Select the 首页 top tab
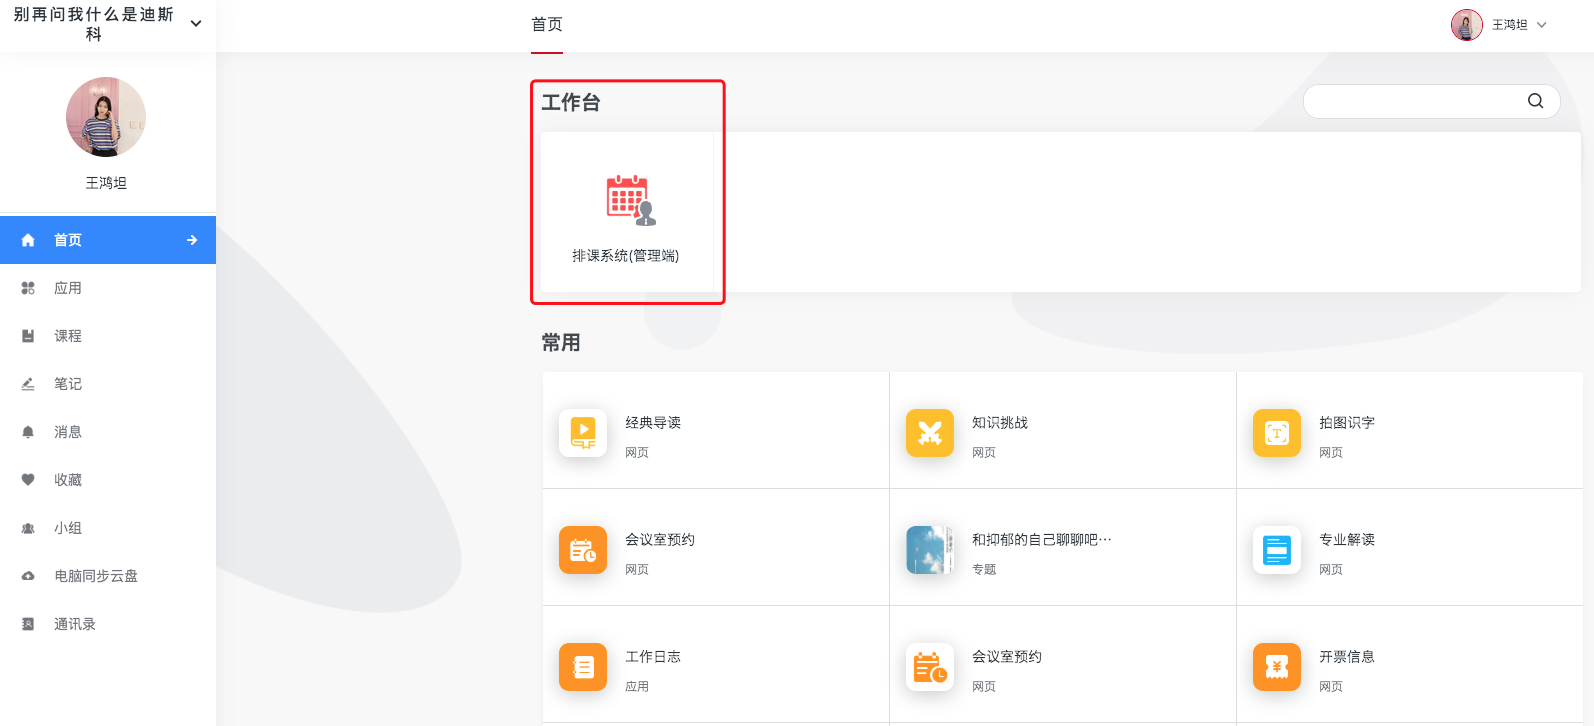This screenshot has width=1594, height=726. (x=547, y=25)
